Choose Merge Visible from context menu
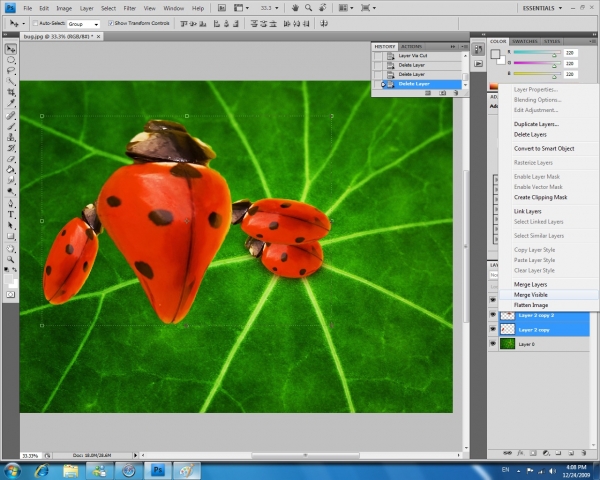Screen dimensions: 600x480 pyautogui.click(x=549, y=295)
